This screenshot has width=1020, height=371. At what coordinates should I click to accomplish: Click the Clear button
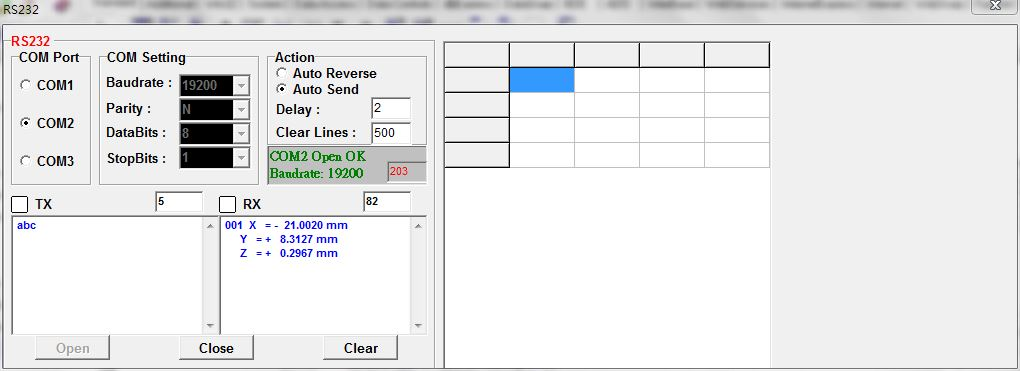[360, 348]
